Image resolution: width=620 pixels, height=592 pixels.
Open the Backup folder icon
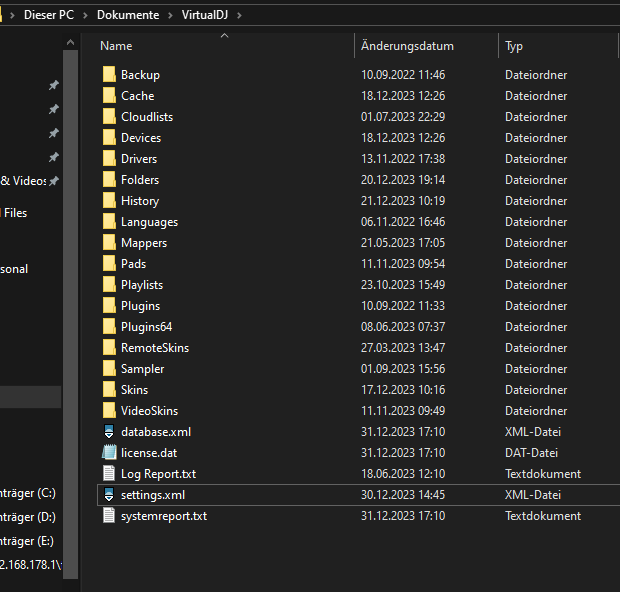[109, 74]
